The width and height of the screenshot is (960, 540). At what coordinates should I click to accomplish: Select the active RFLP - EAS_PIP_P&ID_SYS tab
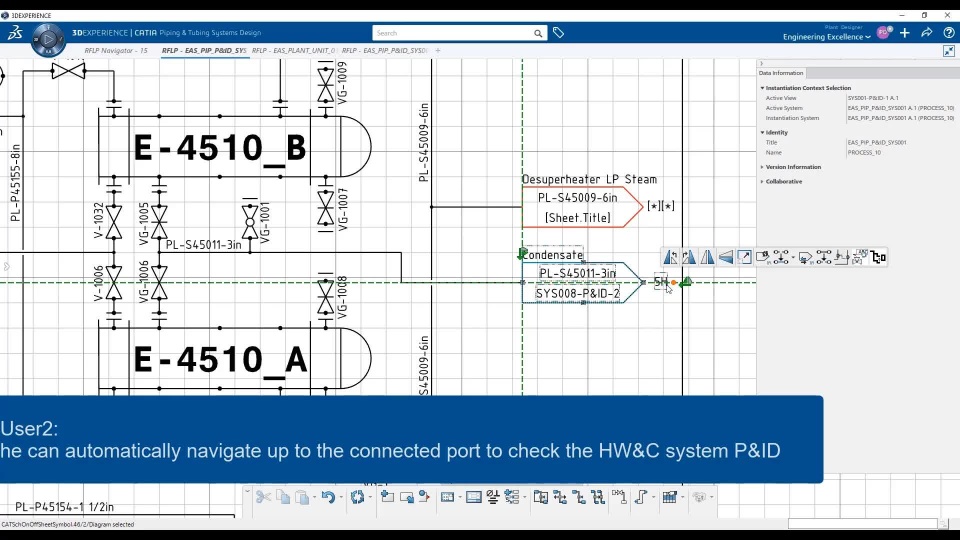pos(204,51)
